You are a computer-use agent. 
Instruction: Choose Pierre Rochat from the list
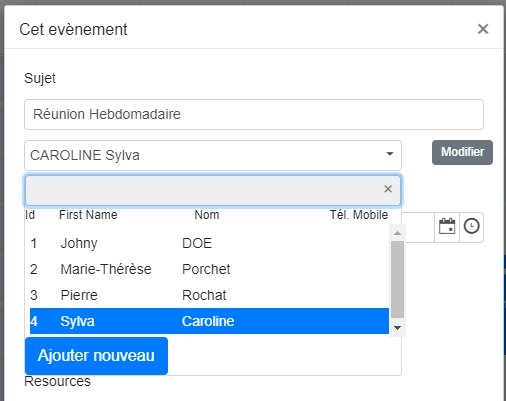point(209,295)
